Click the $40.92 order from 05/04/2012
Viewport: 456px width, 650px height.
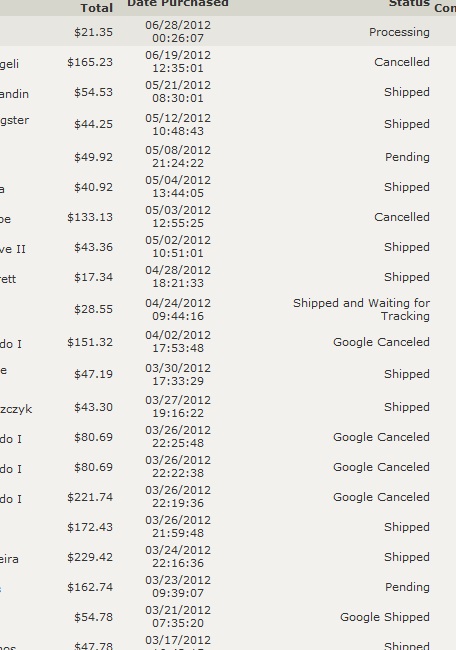pos(228,187)
